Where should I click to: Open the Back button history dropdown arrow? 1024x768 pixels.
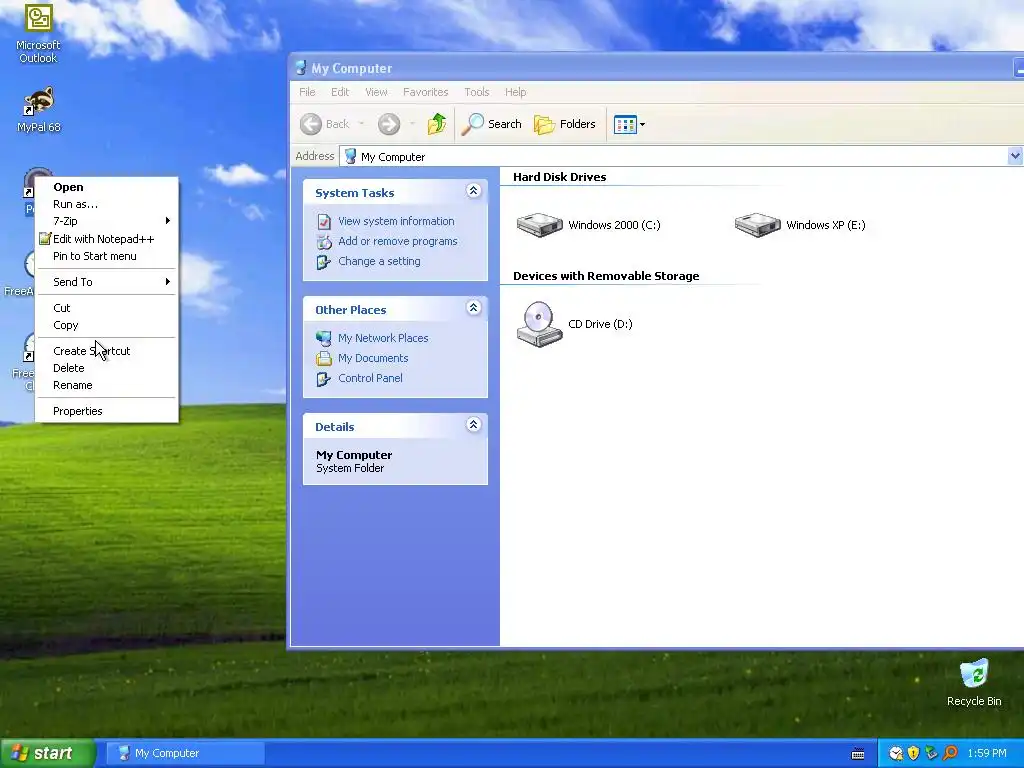(x=361, y=124)
